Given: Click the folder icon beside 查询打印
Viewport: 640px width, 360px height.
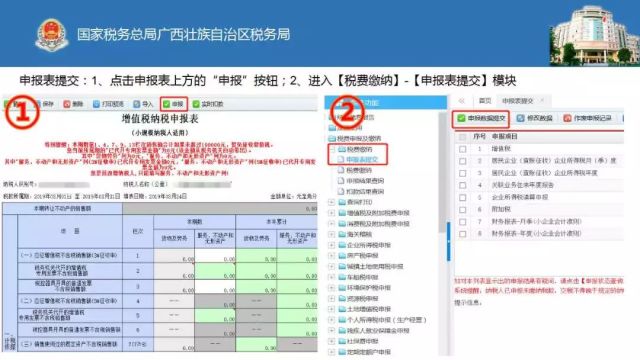Looking at the screenshot, I should (x=342, y=202).
